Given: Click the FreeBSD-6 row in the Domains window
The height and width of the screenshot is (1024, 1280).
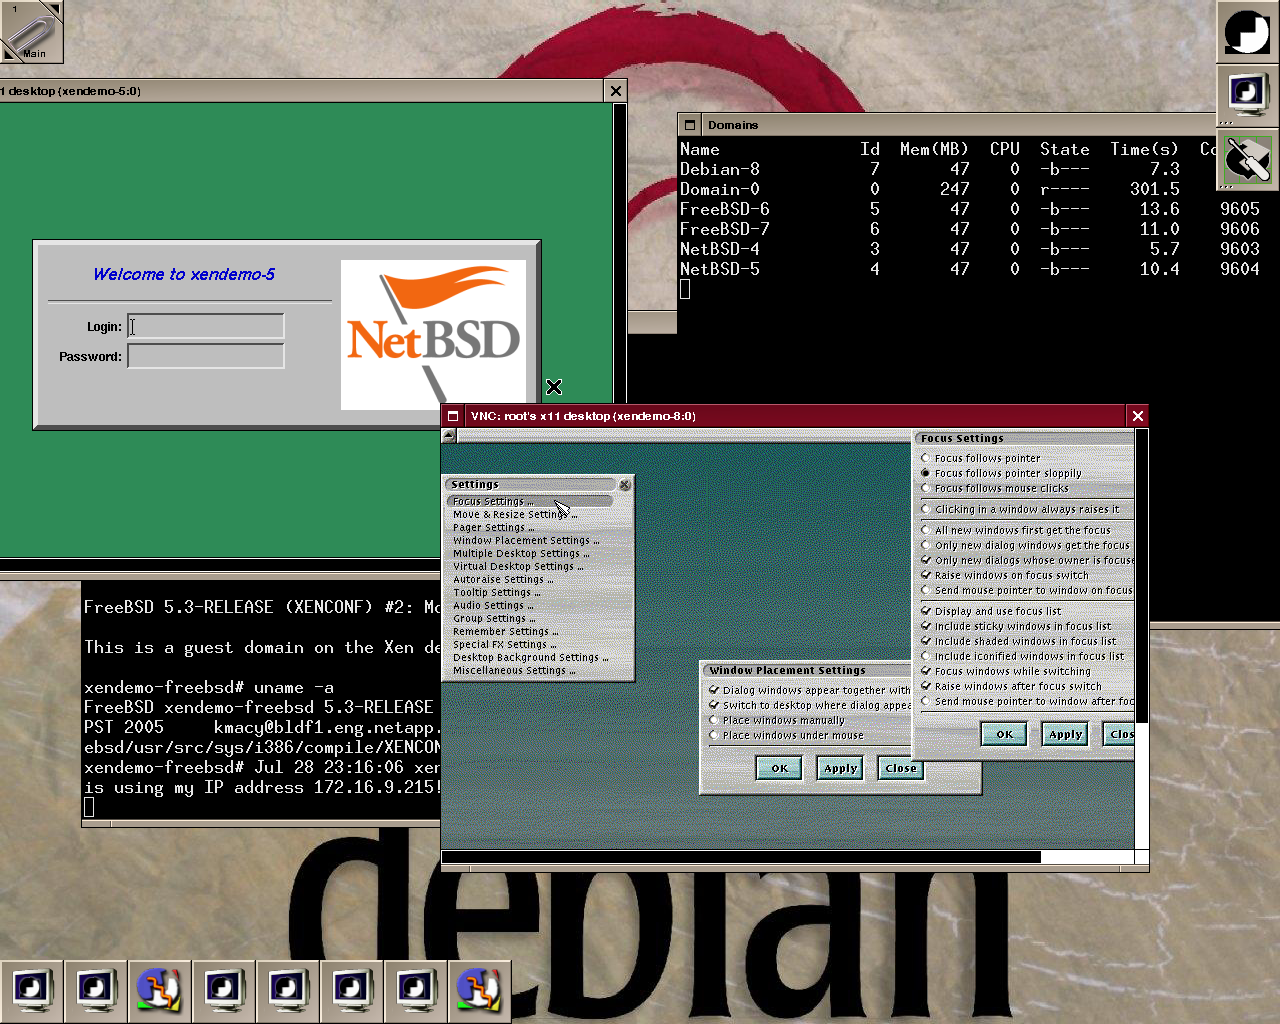Looking at the screenshot, I should pos(969,209).
